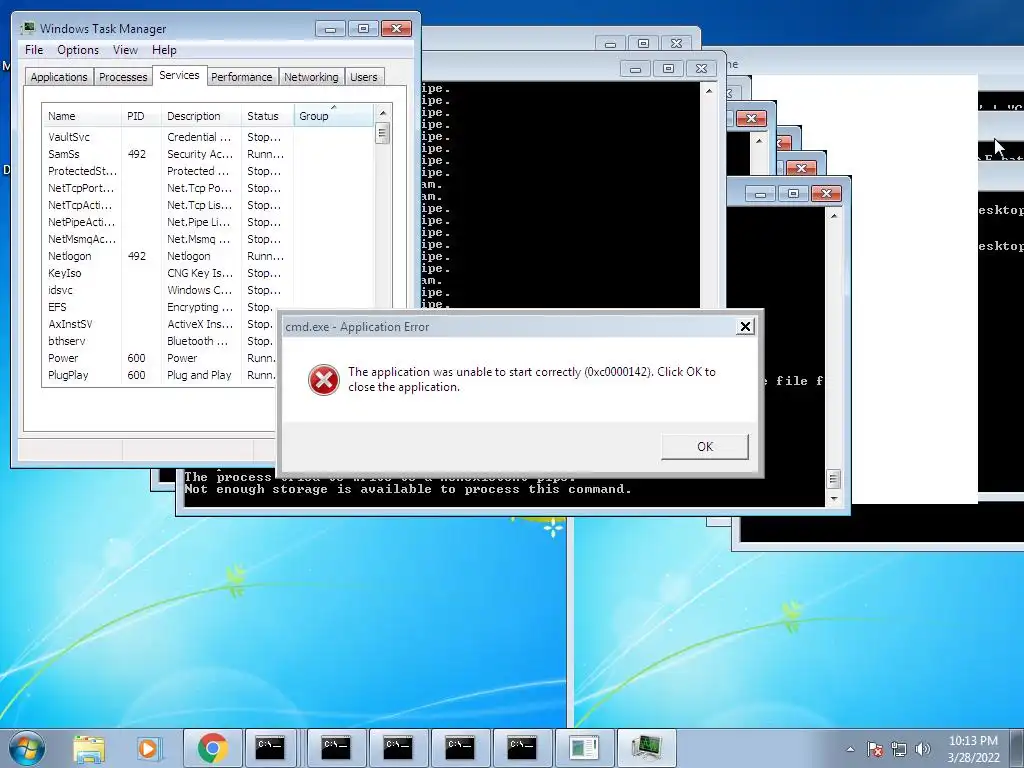
Task: Open the last cmd window taskbar button
Action: click(x=521, y=748)
